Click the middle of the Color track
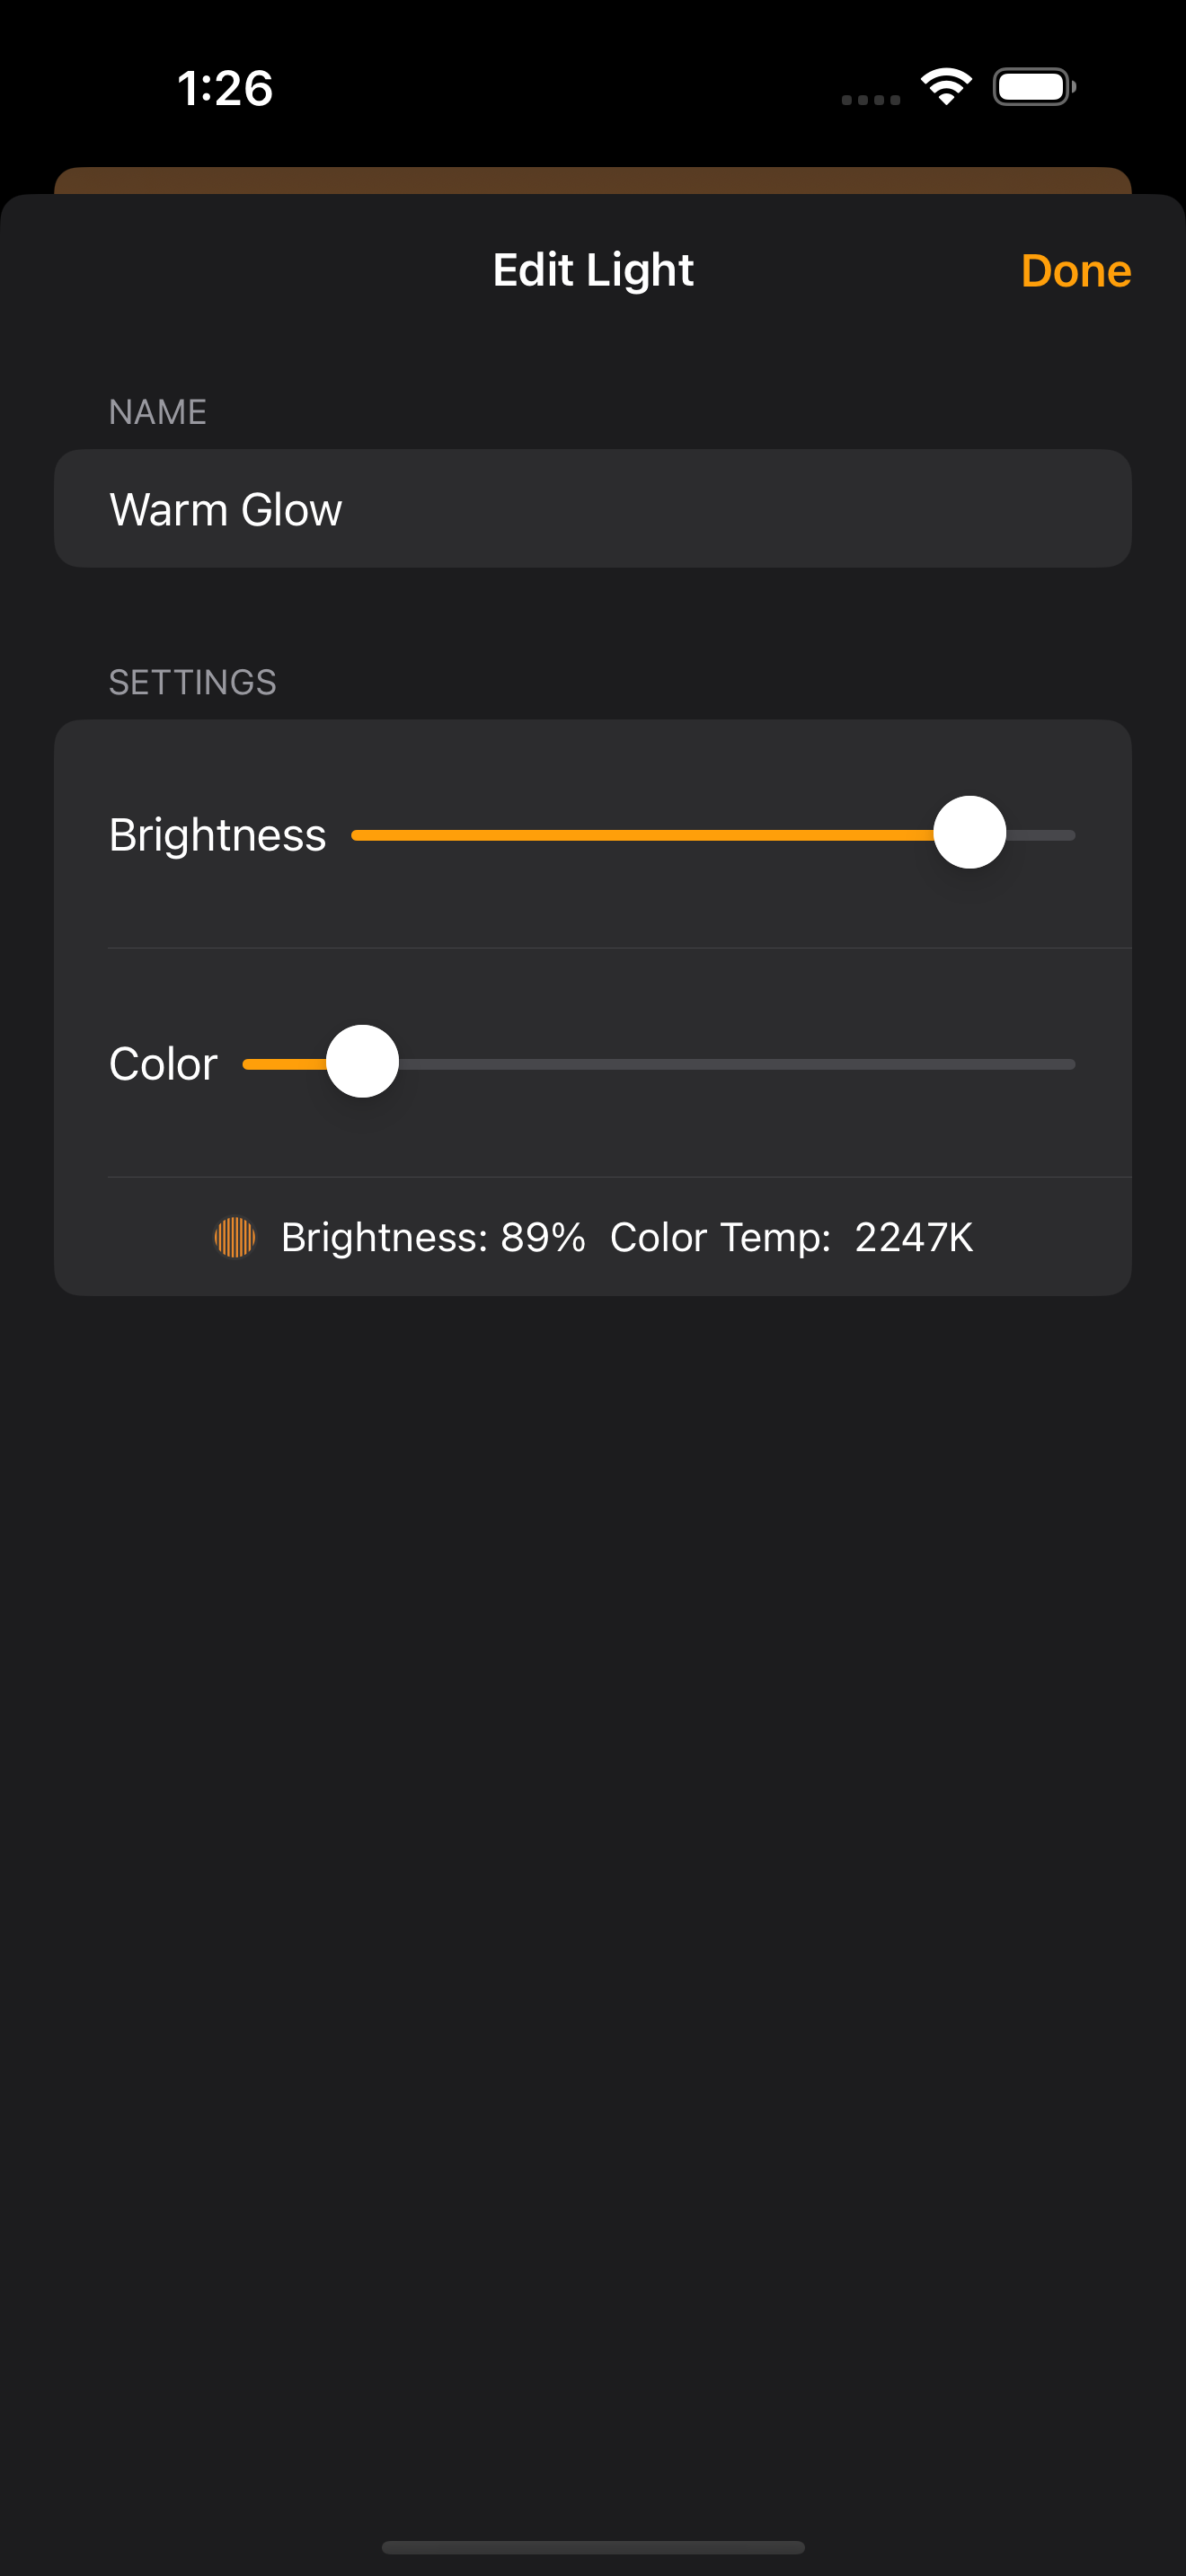The width and height of the screenshot is (1186, 2576). 659,1064
